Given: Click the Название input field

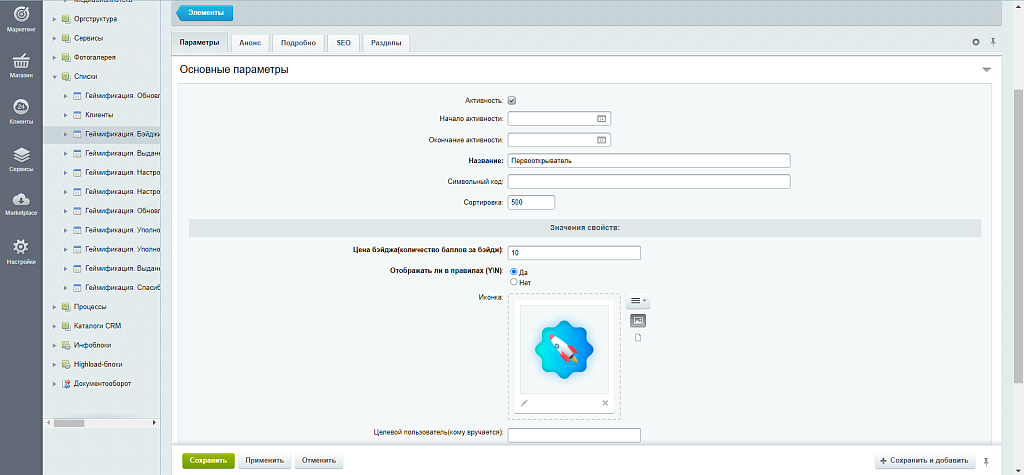Looking at the screenshot, I should 648,160.
